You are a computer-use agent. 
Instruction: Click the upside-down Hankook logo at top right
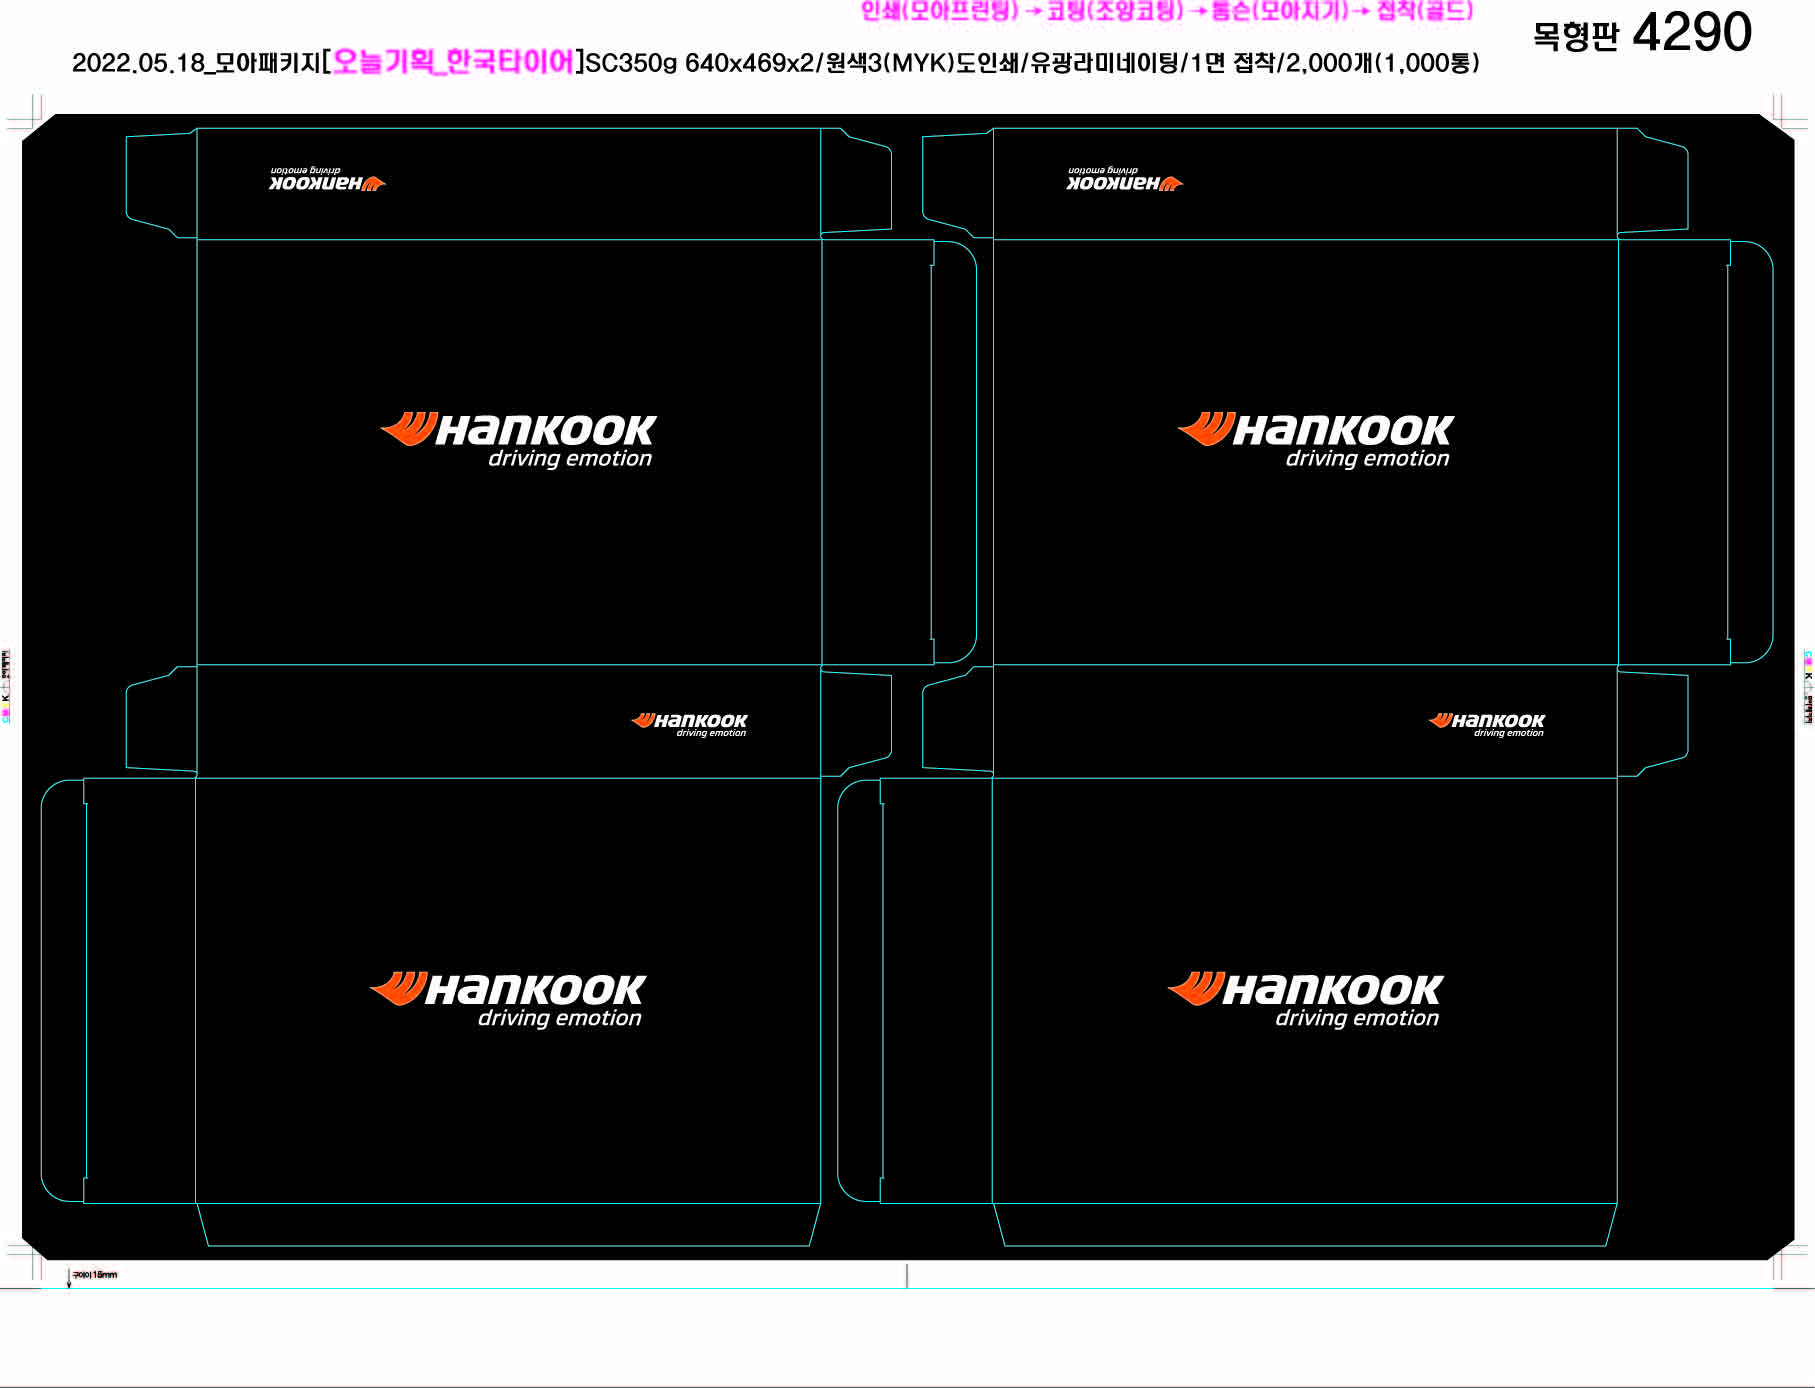click(1124, 179)
